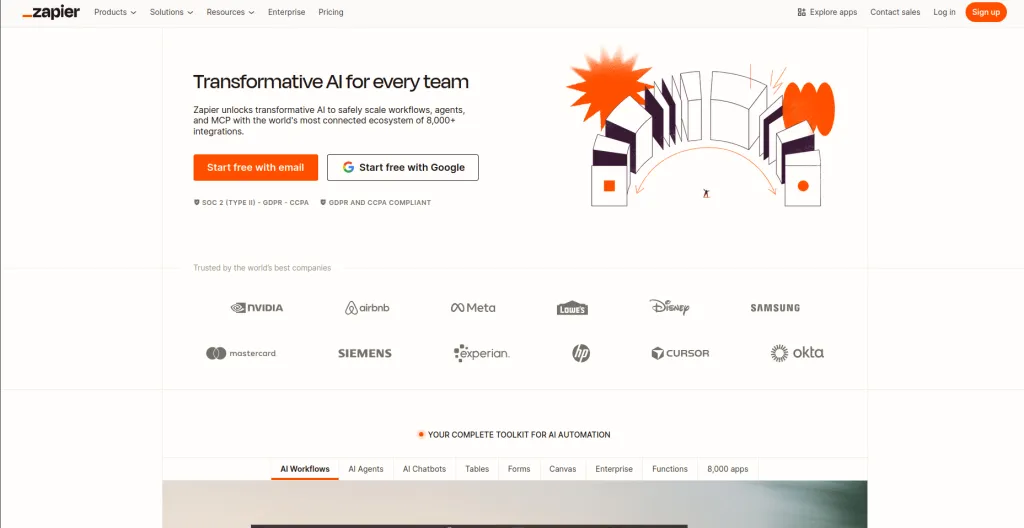Click GDPR AND CCPA COMPLIANT text

(379, 203)
